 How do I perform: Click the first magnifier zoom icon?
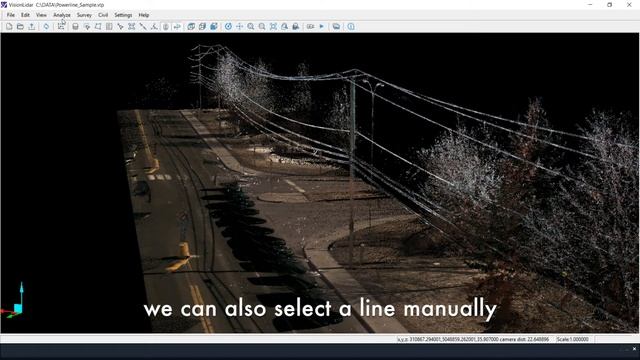[251, 27]
